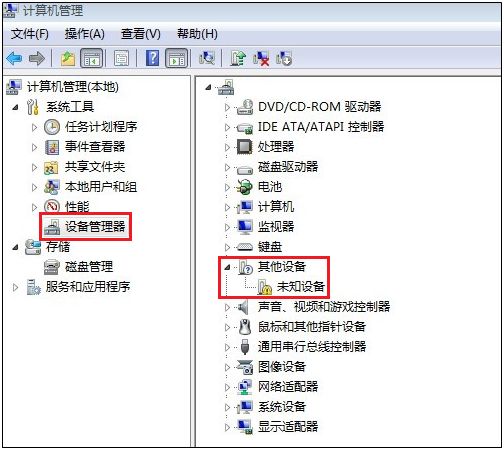Select the 未知设备 warning device entry
The height and width of the screenshot is (450, 504).
coord(301,287)
